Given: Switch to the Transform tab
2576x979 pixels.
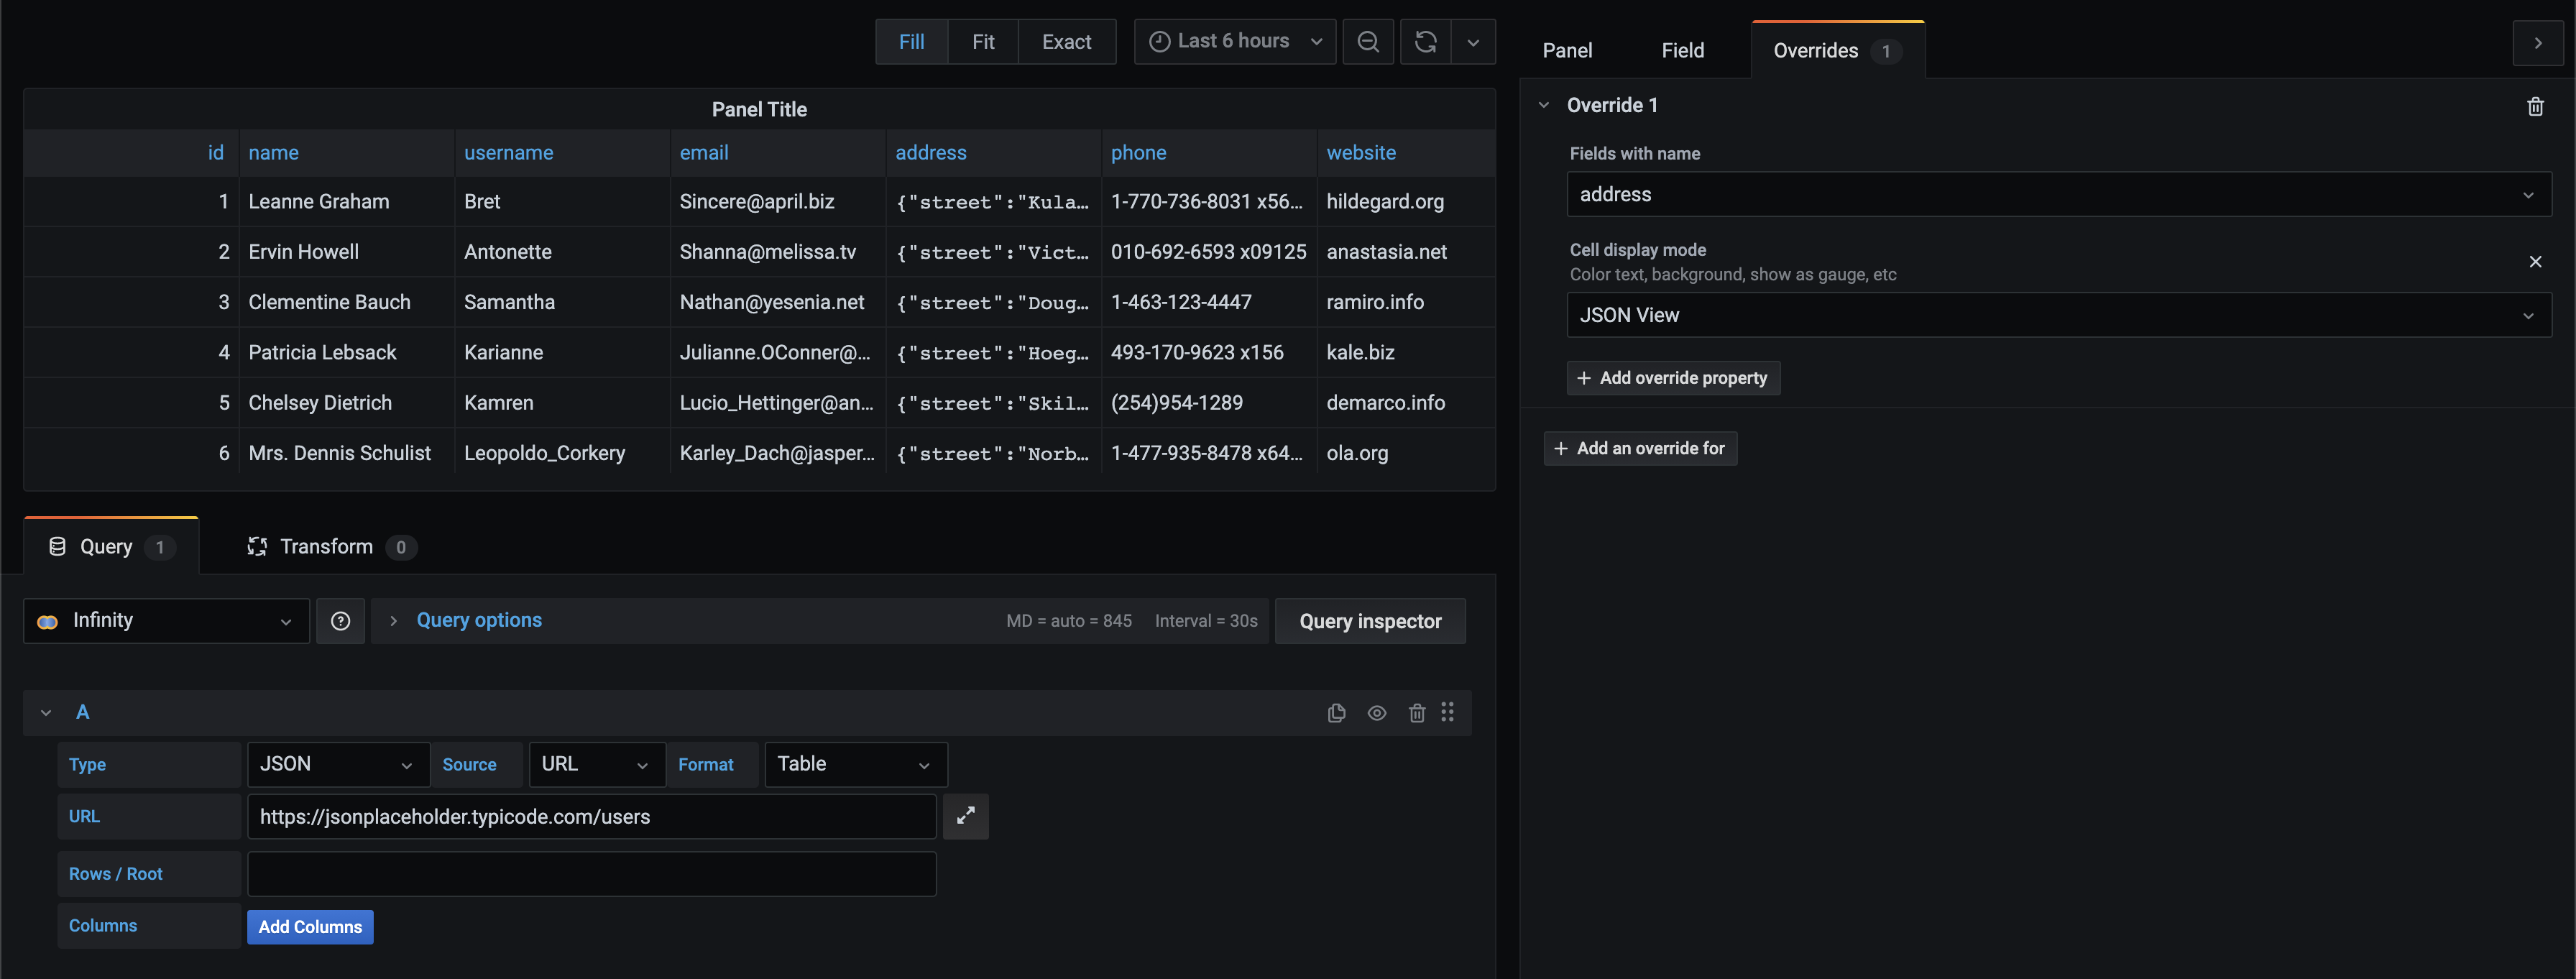Looking at the screenshot, I should click(x=328, y=546).
